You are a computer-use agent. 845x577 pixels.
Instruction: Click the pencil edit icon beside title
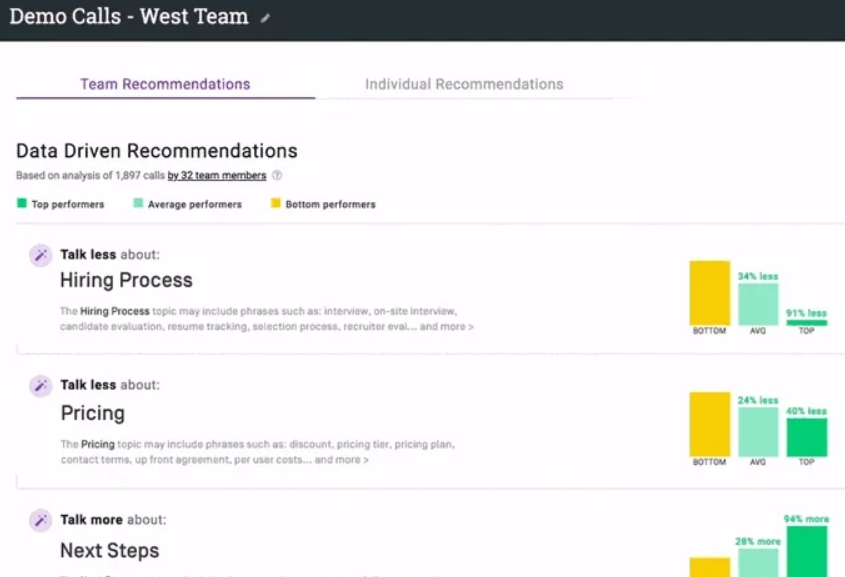point(265,18)
